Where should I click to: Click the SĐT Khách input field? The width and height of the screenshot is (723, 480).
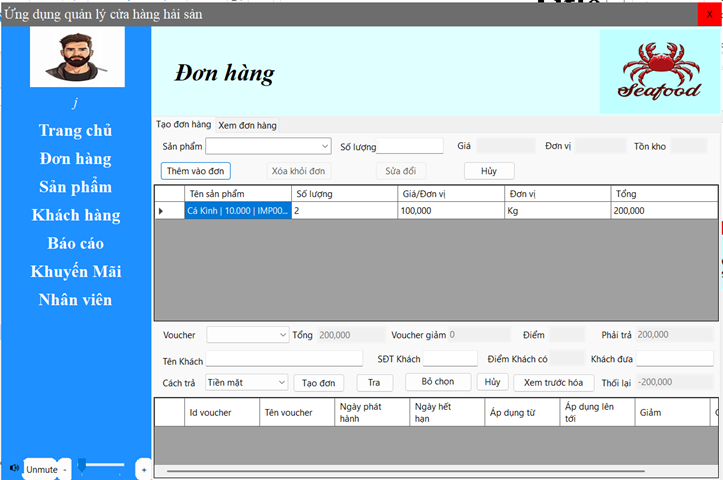(450, 358)
